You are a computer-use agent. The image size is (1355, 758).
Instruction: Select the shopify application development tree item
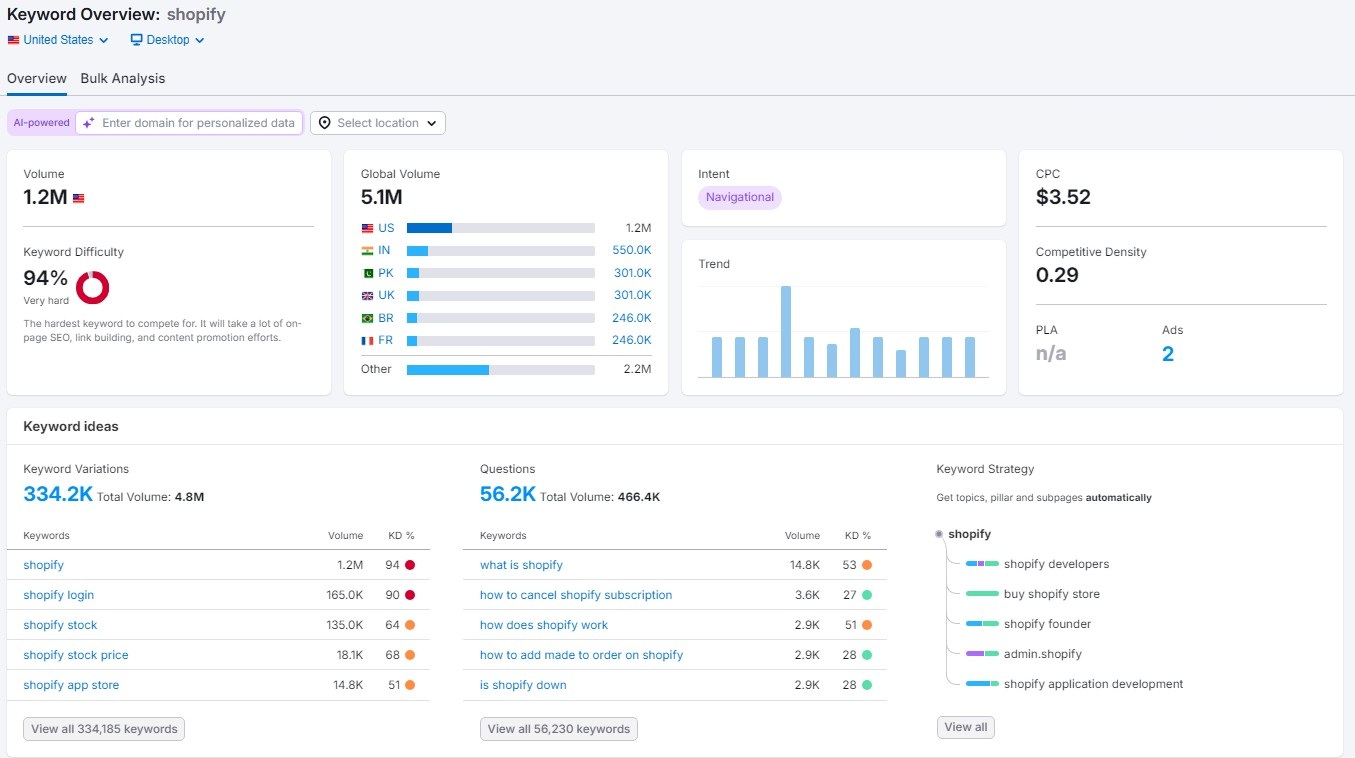[1093, 684]
